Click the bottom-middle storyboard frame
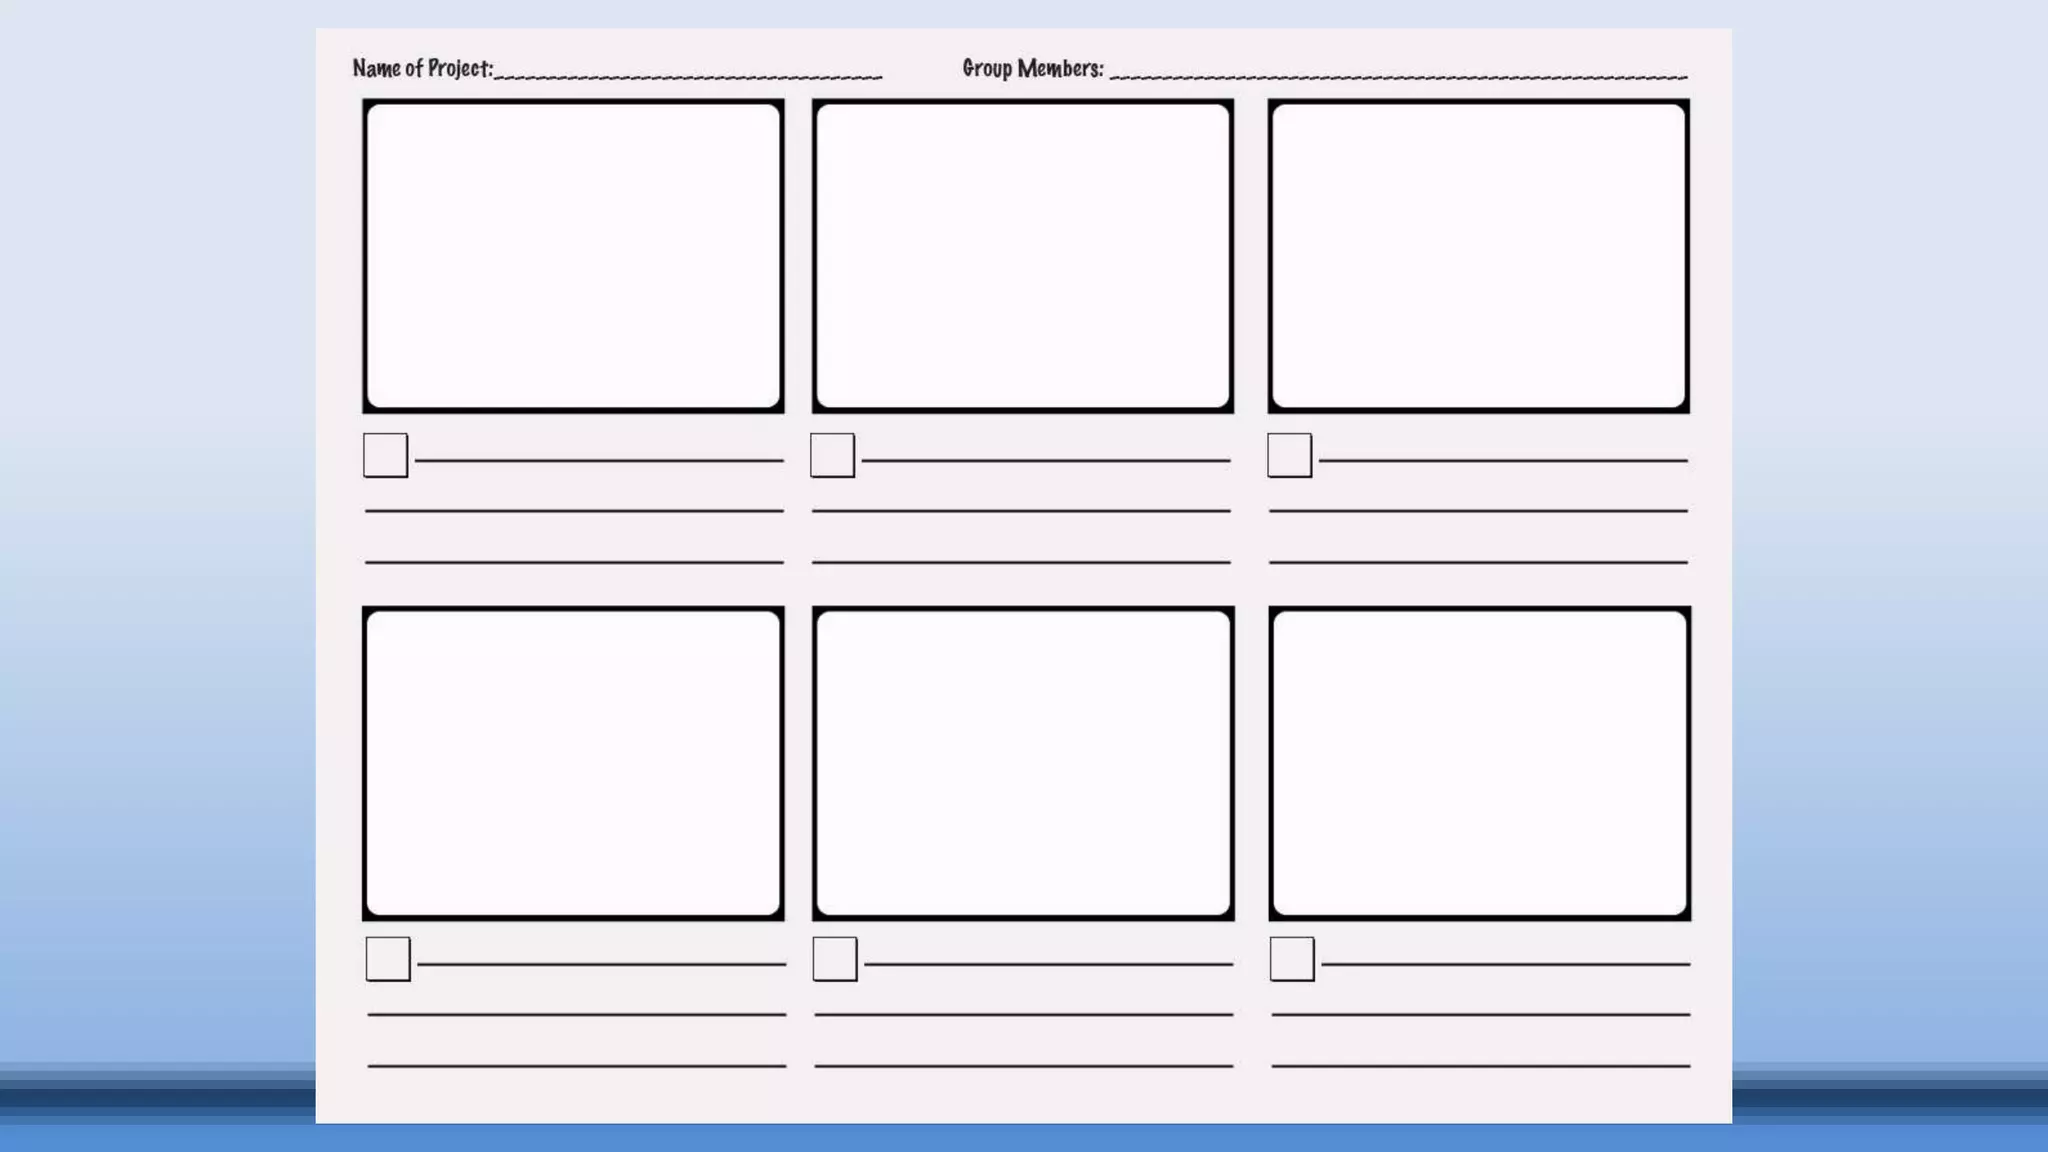Screen dimensions: 2048x1152 click(1022, 763)
